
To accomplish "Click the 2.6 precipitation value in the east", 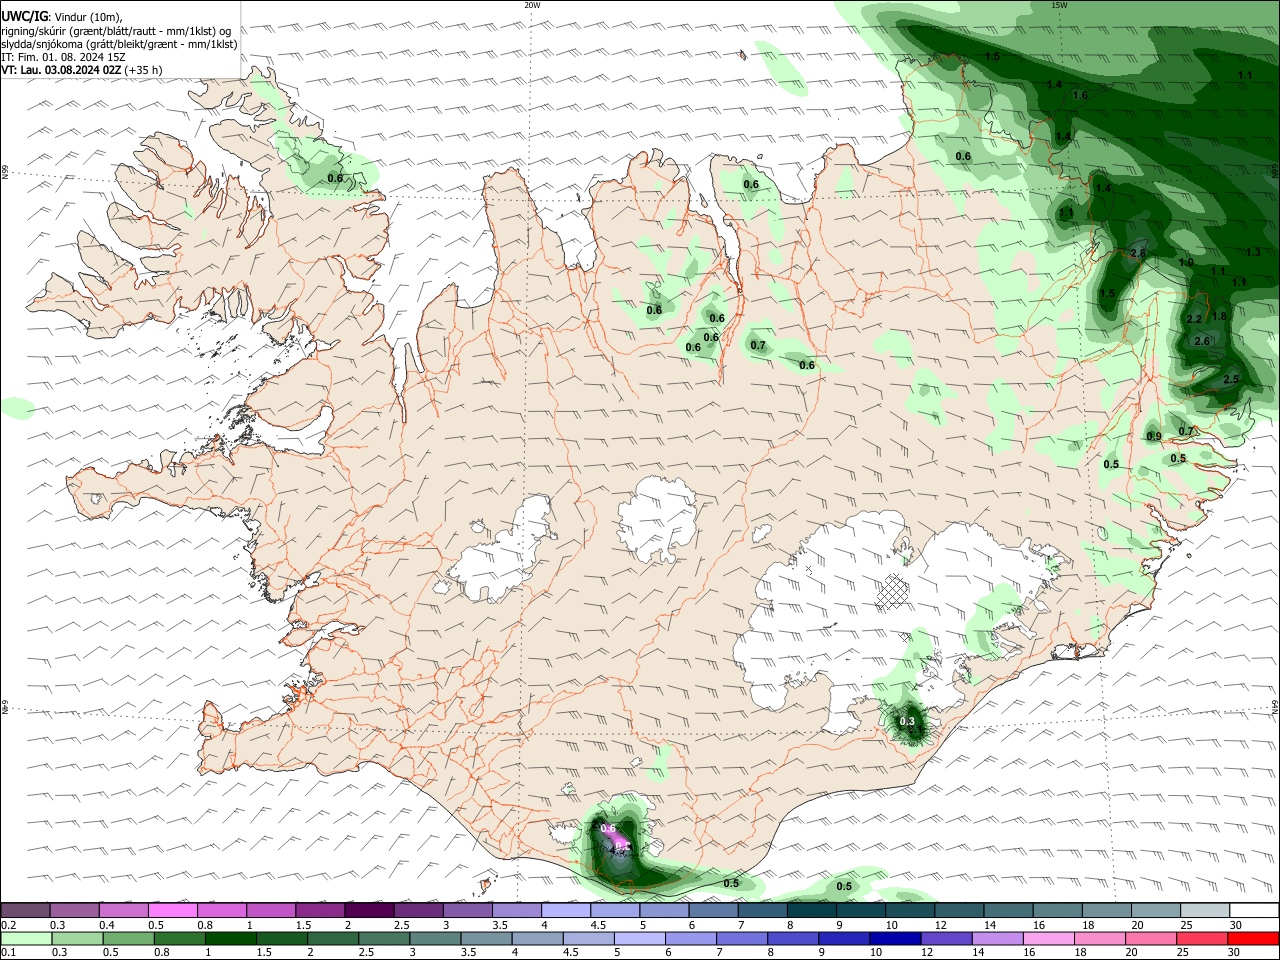I will (1202, 341).
